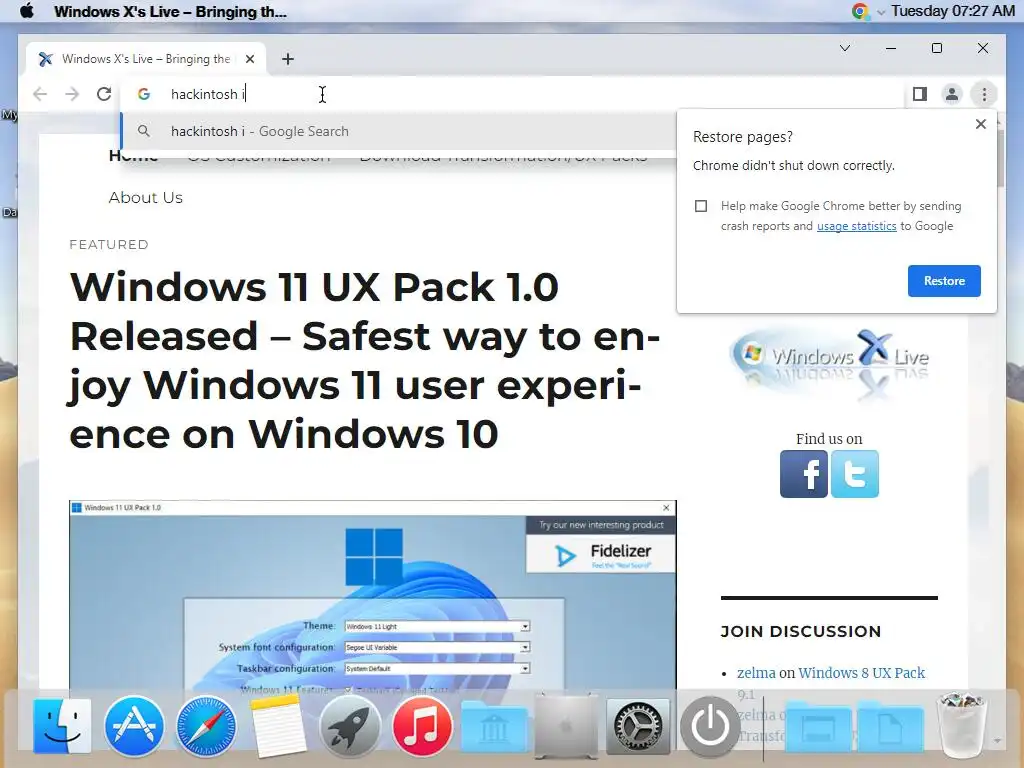This screenshot has width=1024, height=768.
Task: Click the Google G icon in omnibox
Action: pyautogui.click(x=144, y=94)
